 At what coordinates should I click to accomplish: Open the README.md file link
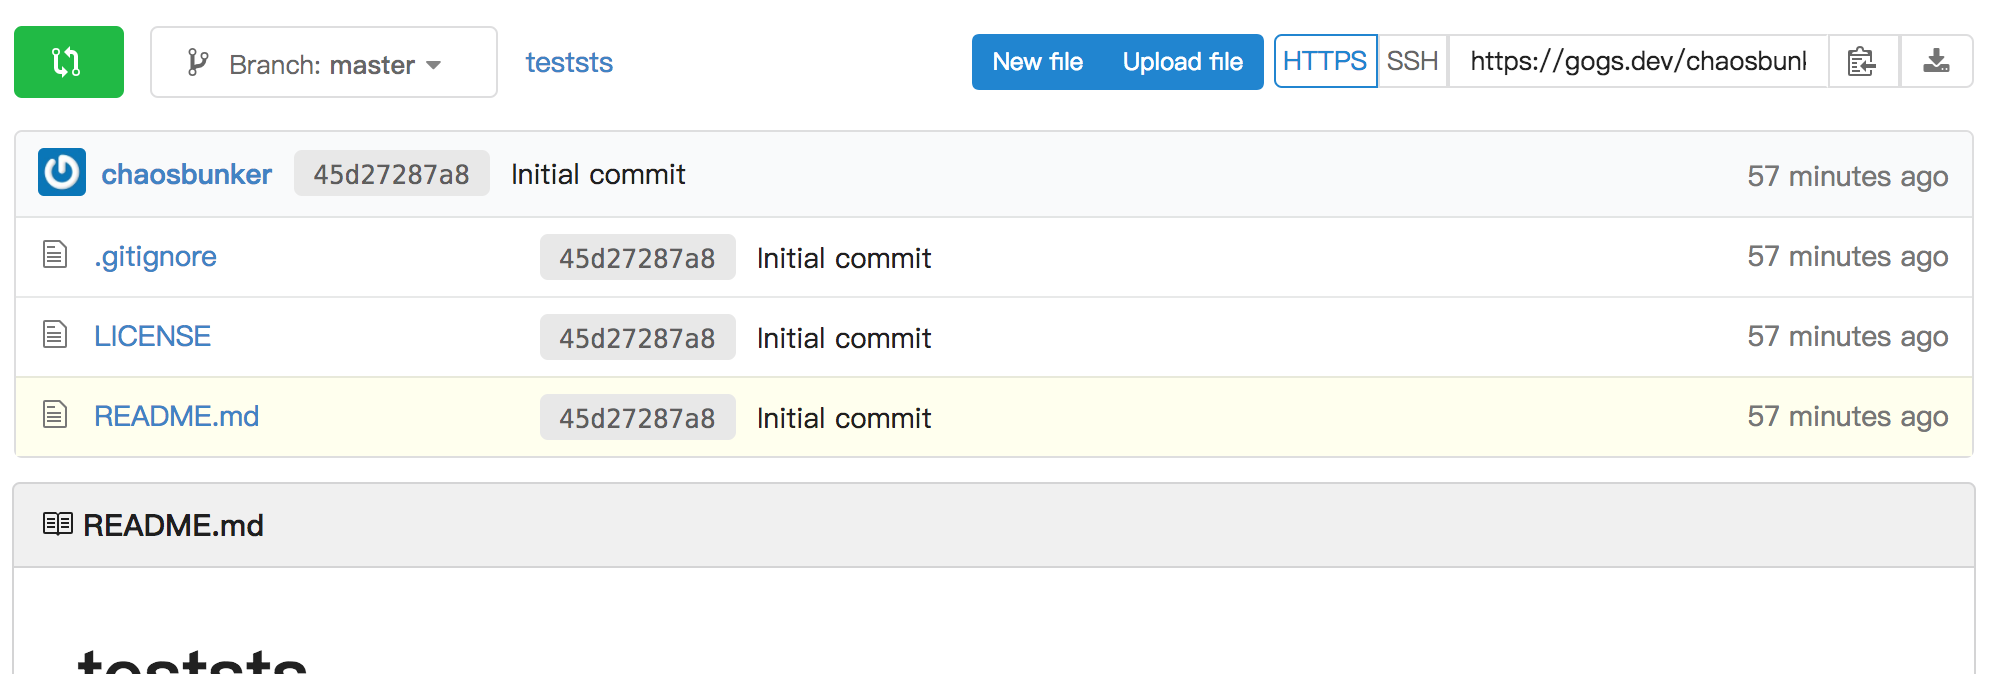(176, 416)
